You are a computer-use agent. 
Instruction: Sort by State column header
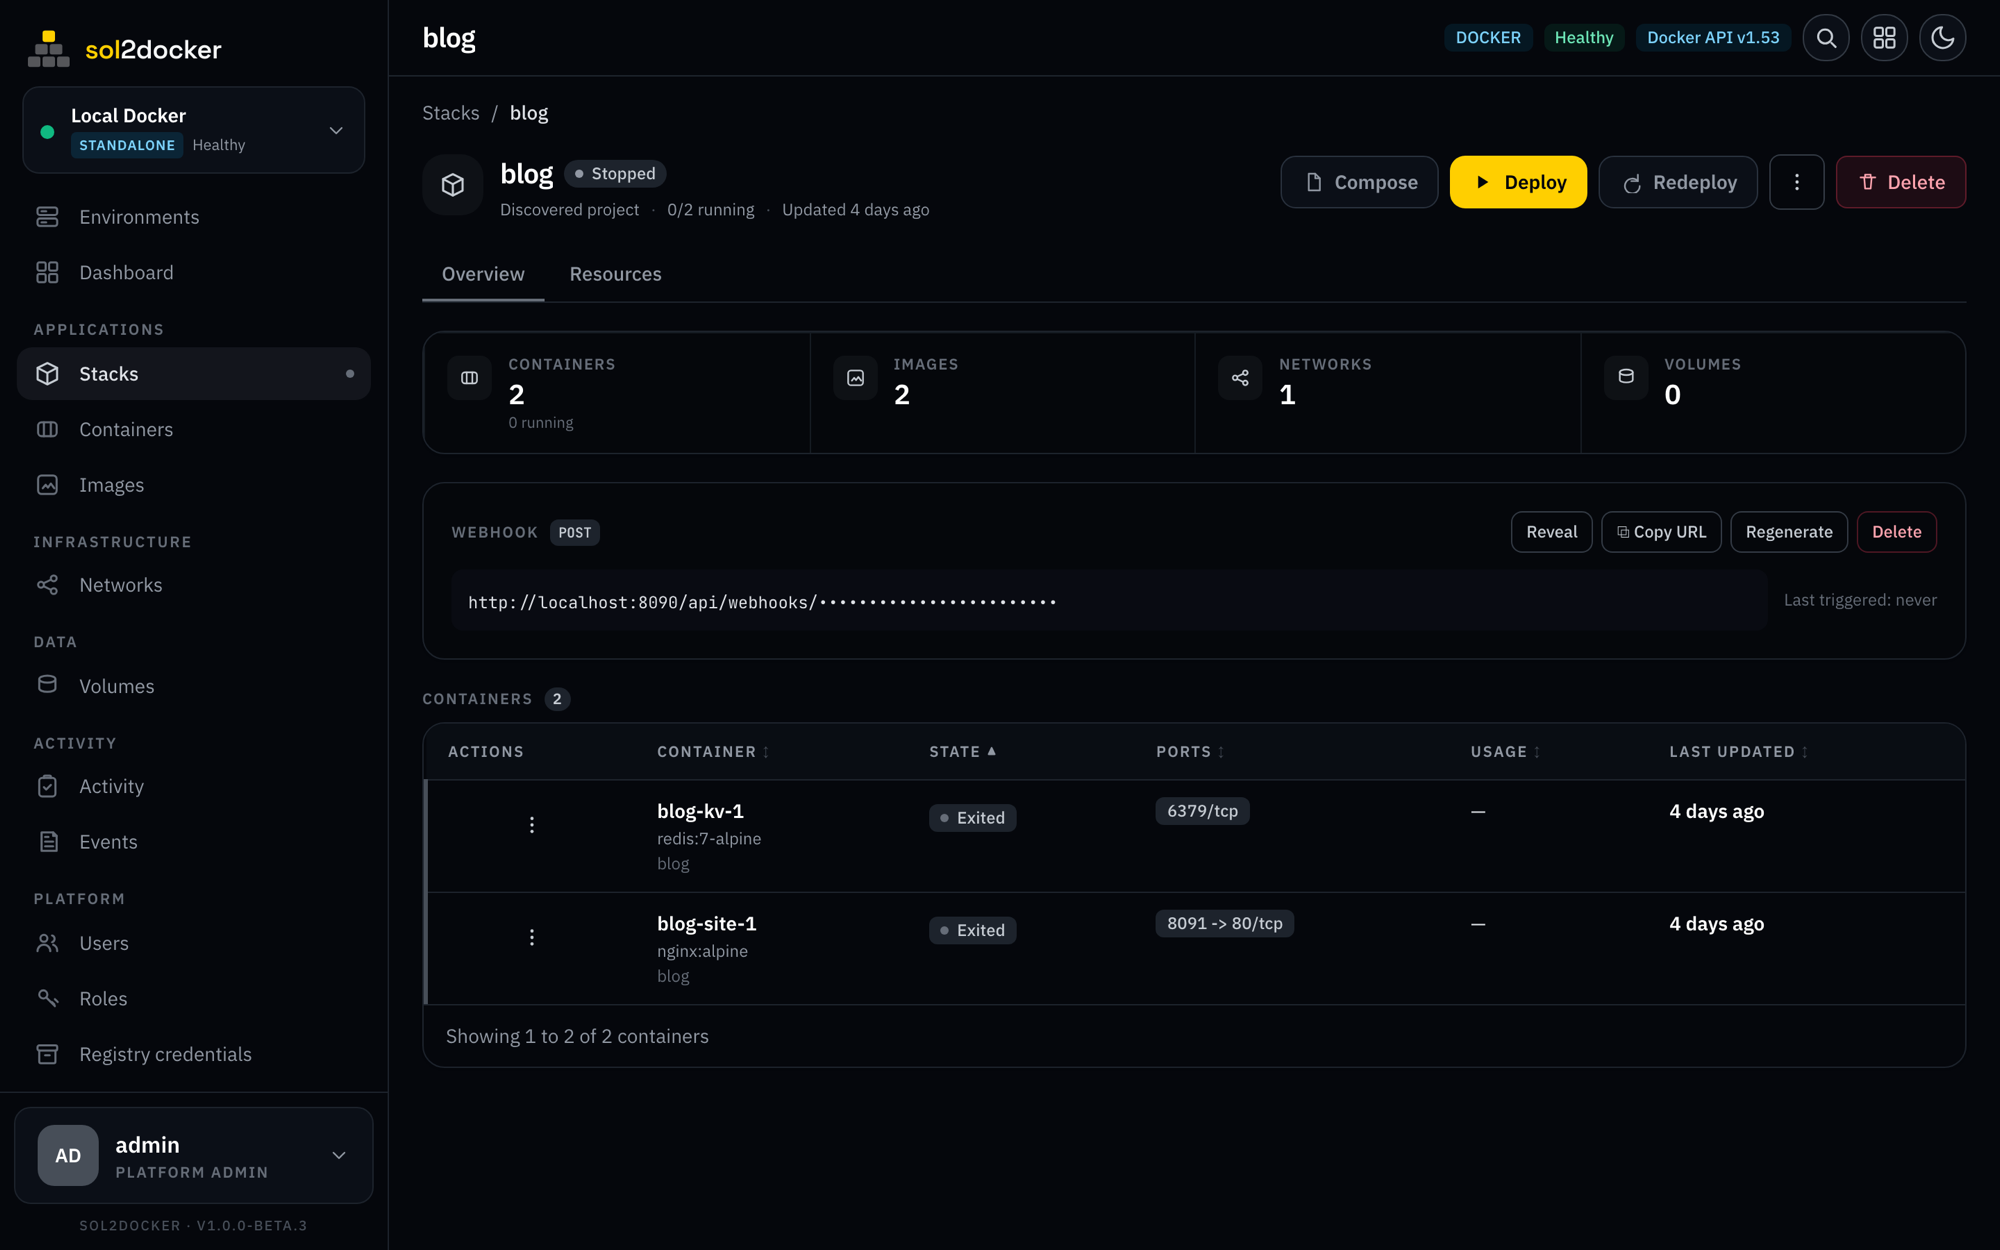tap(962, 752)
